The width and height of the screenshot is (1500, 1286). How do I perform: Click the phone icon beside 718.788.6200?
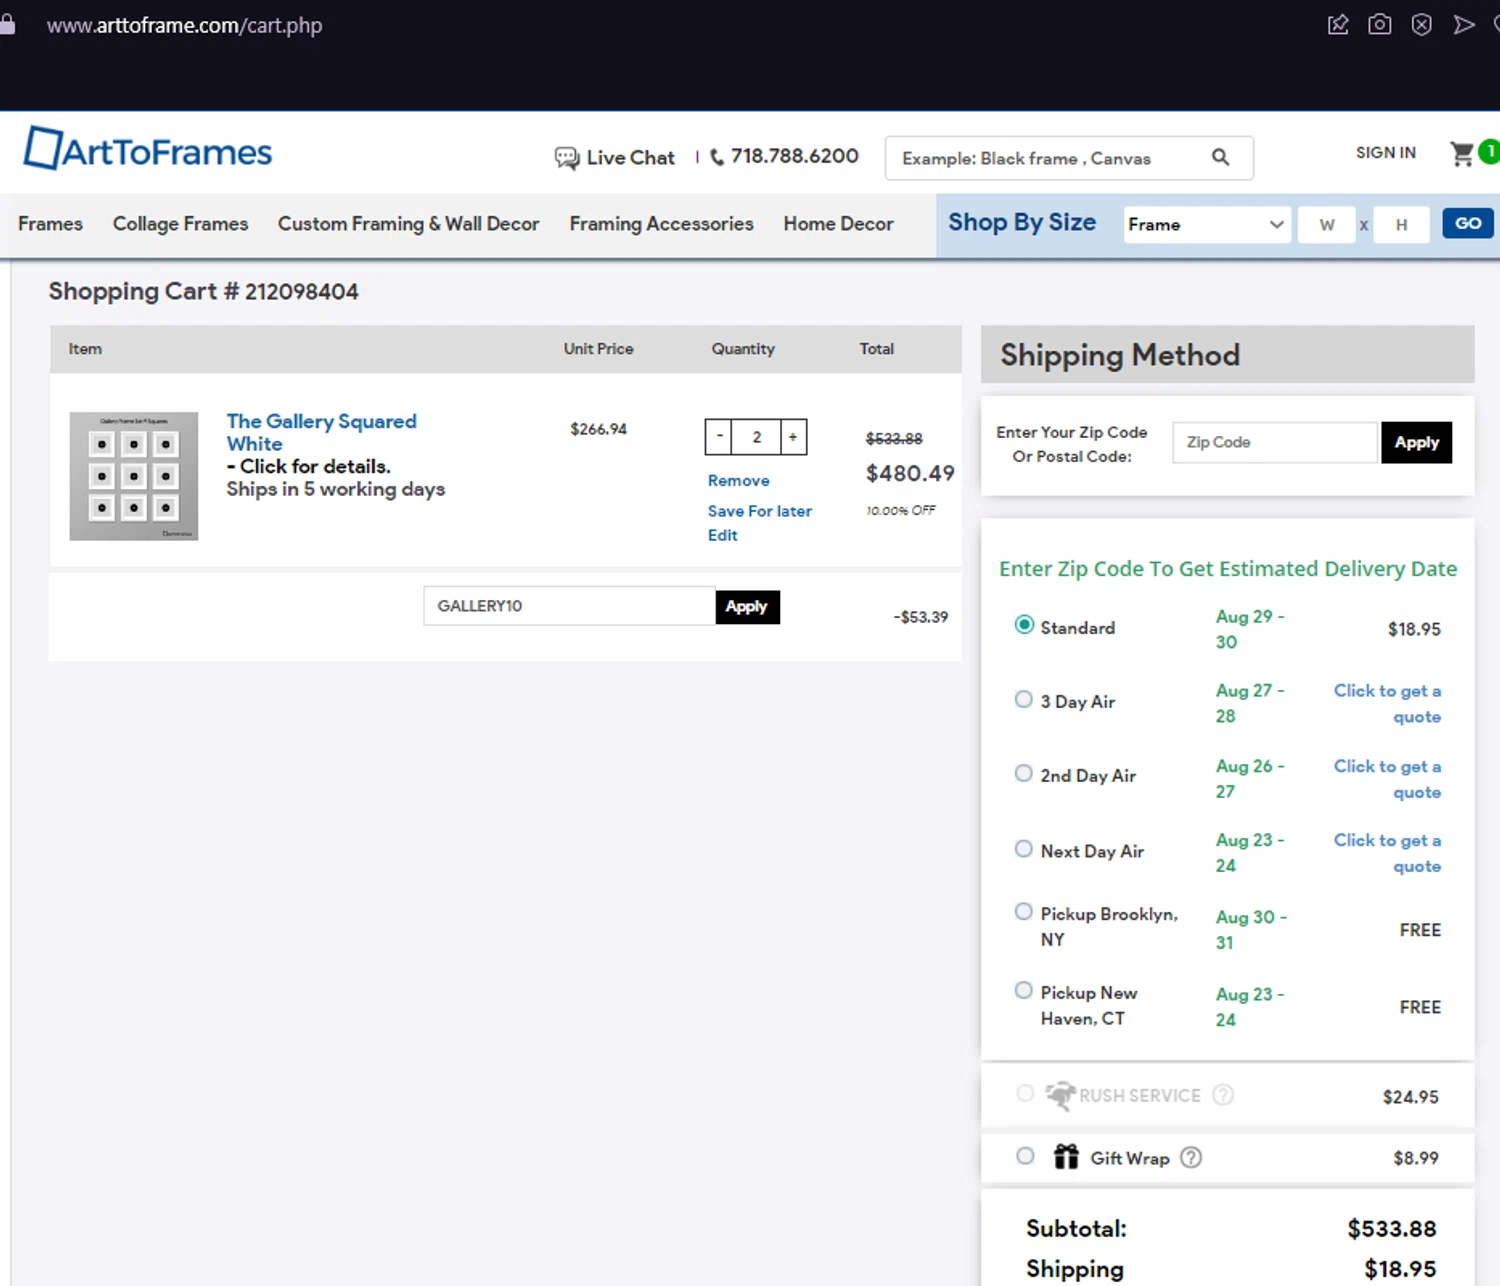717,157
